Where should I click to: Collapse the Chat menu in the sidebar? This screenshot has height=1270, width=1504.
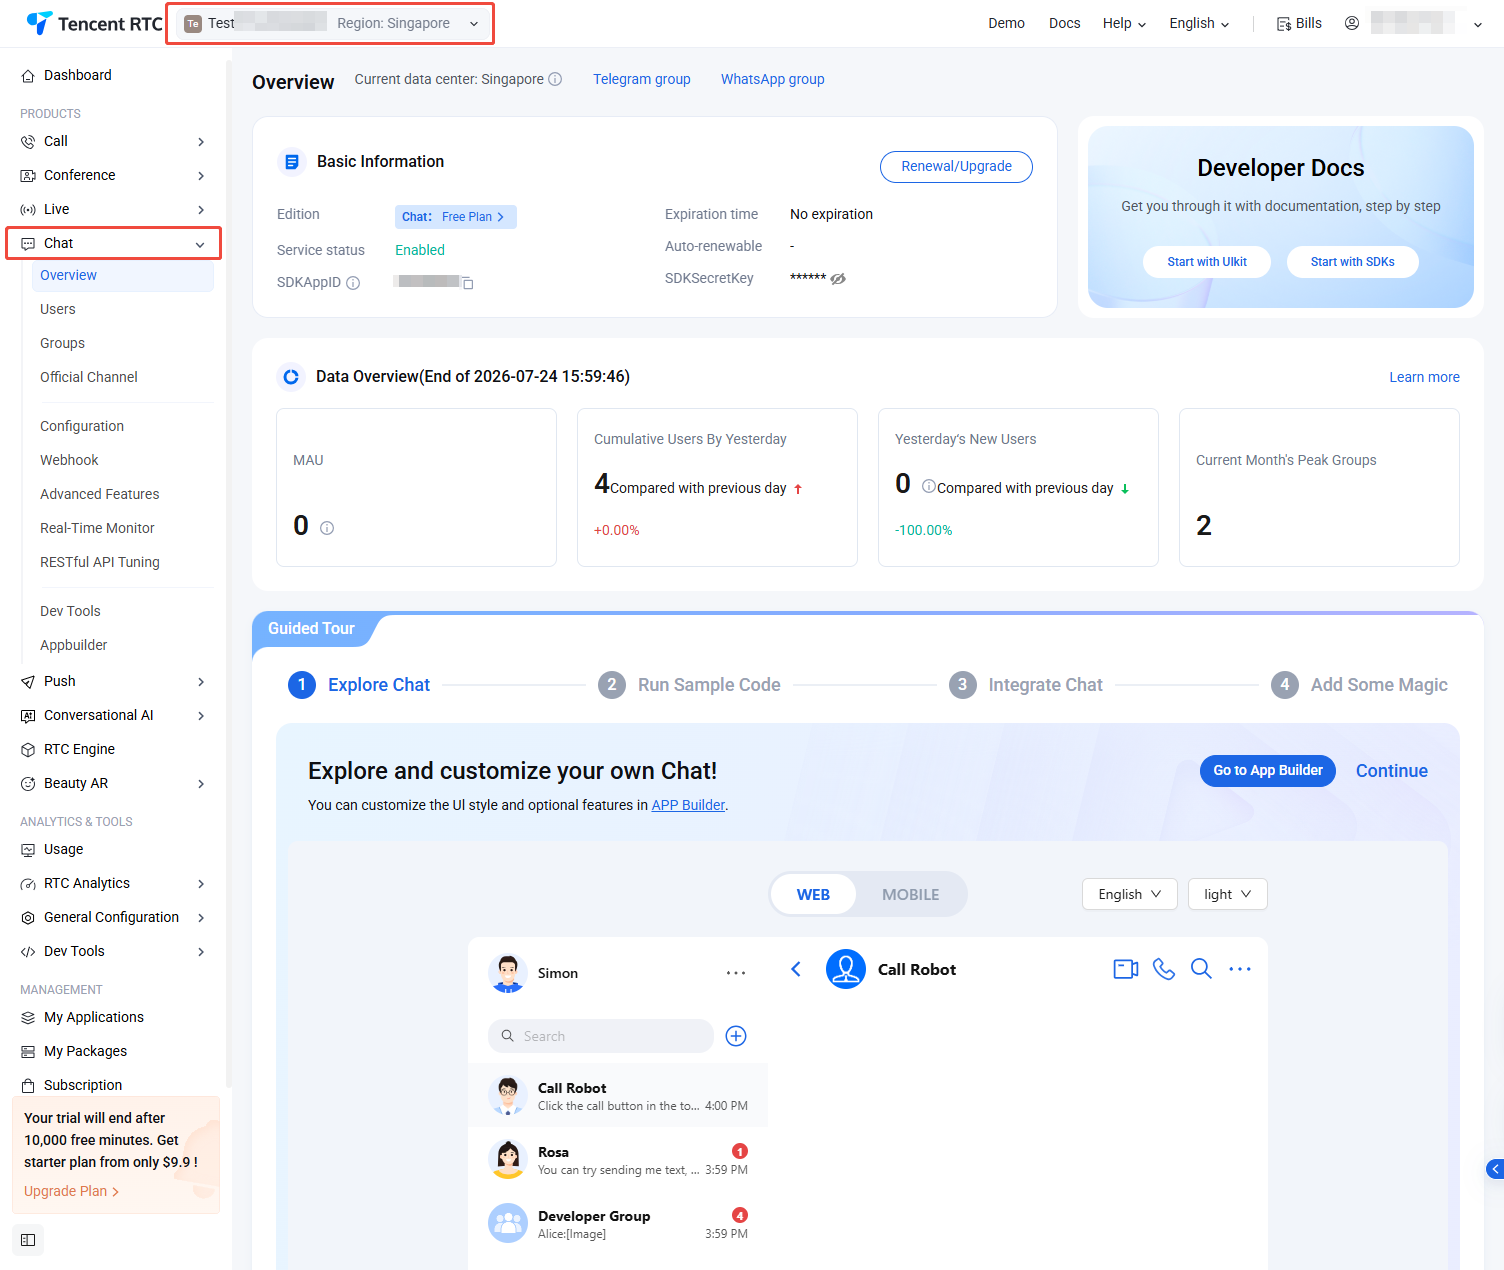114,243
